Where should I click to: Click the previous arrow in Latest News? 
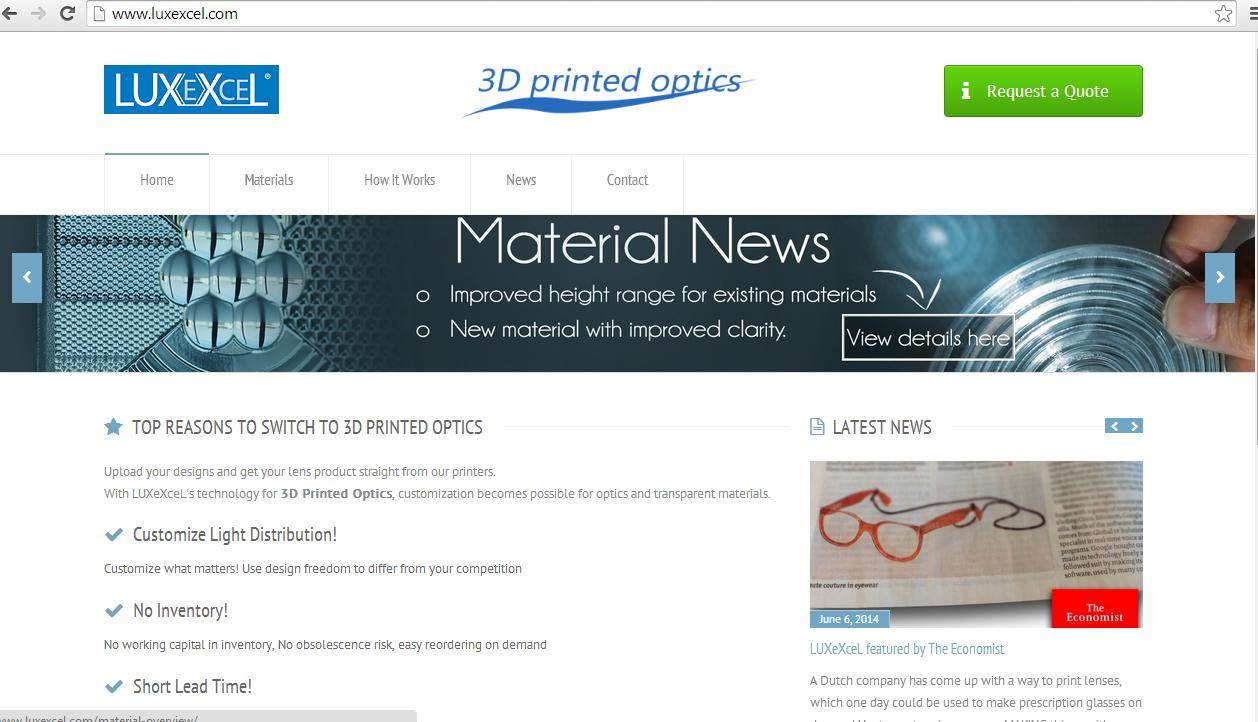point(1114,426)
